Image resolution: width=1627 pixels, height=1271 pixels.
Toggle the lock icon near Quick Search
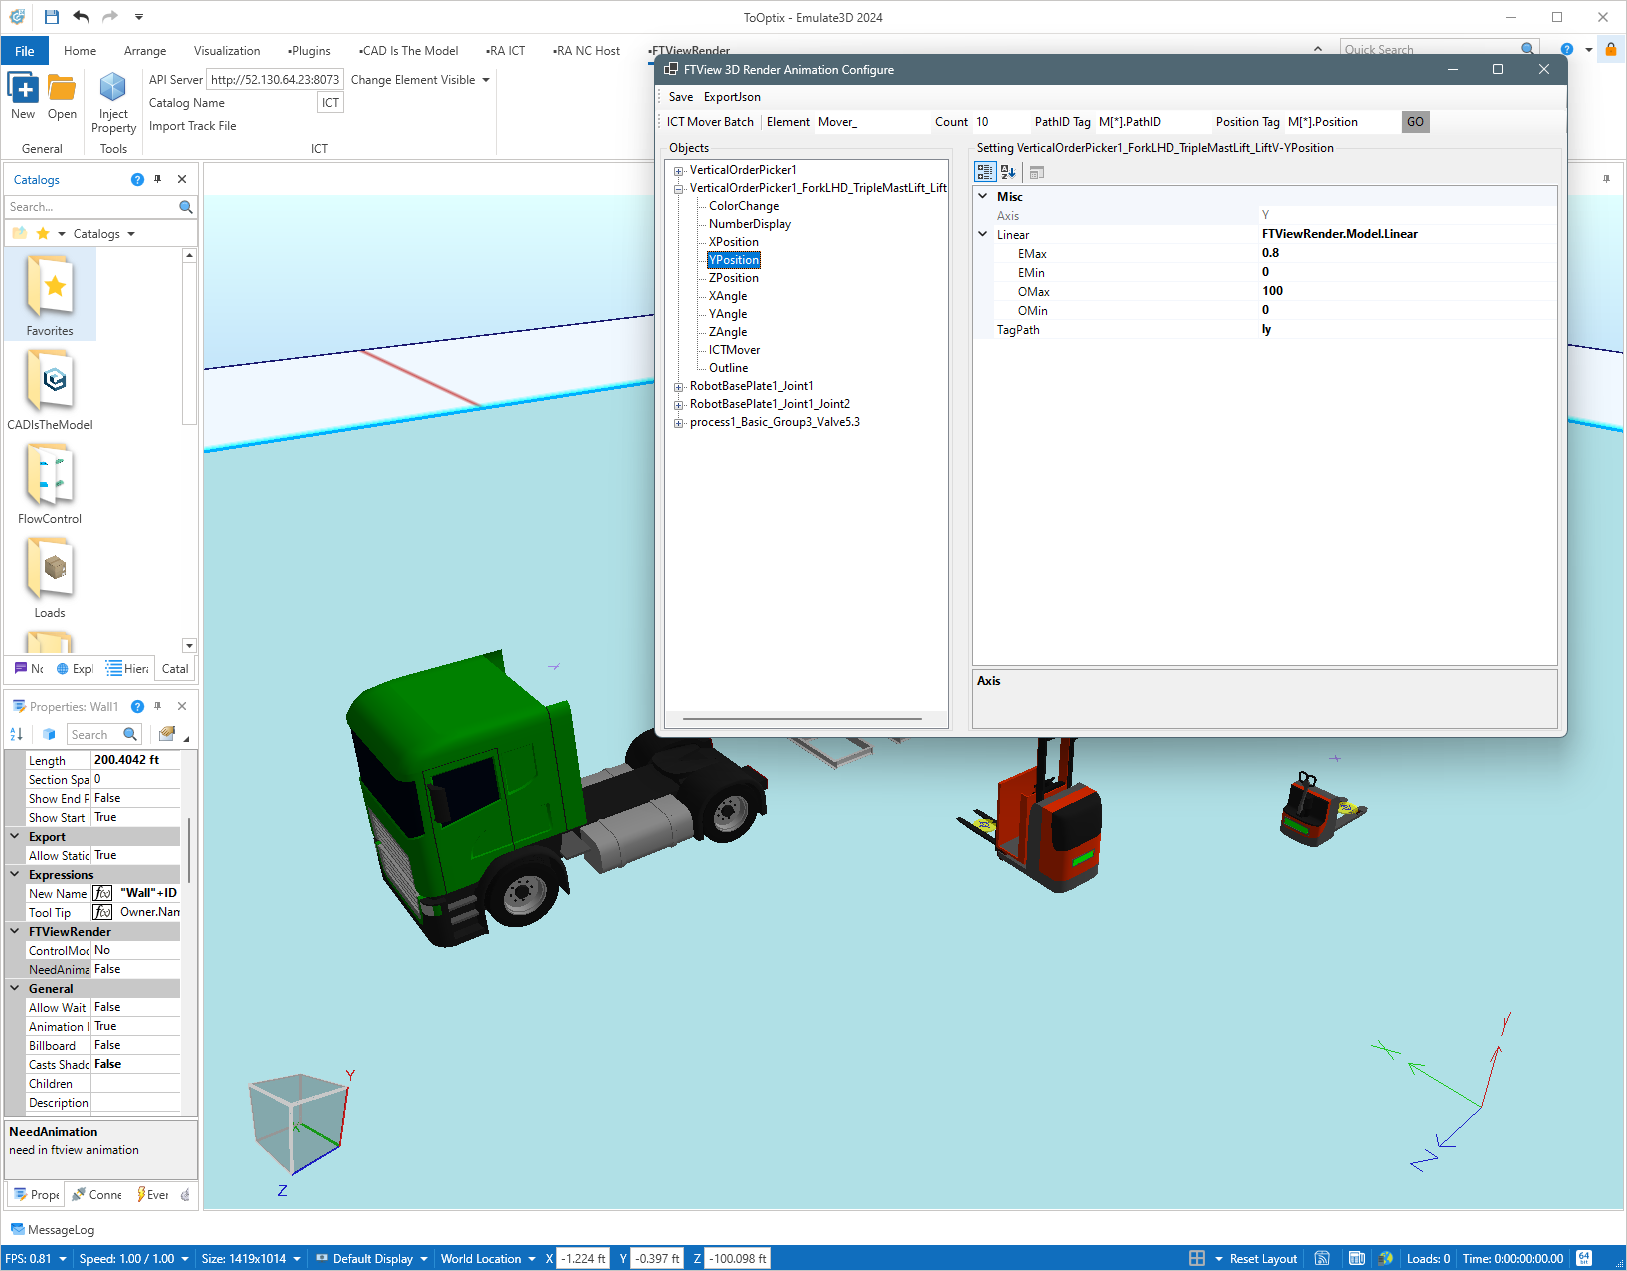coord(1610,49)
